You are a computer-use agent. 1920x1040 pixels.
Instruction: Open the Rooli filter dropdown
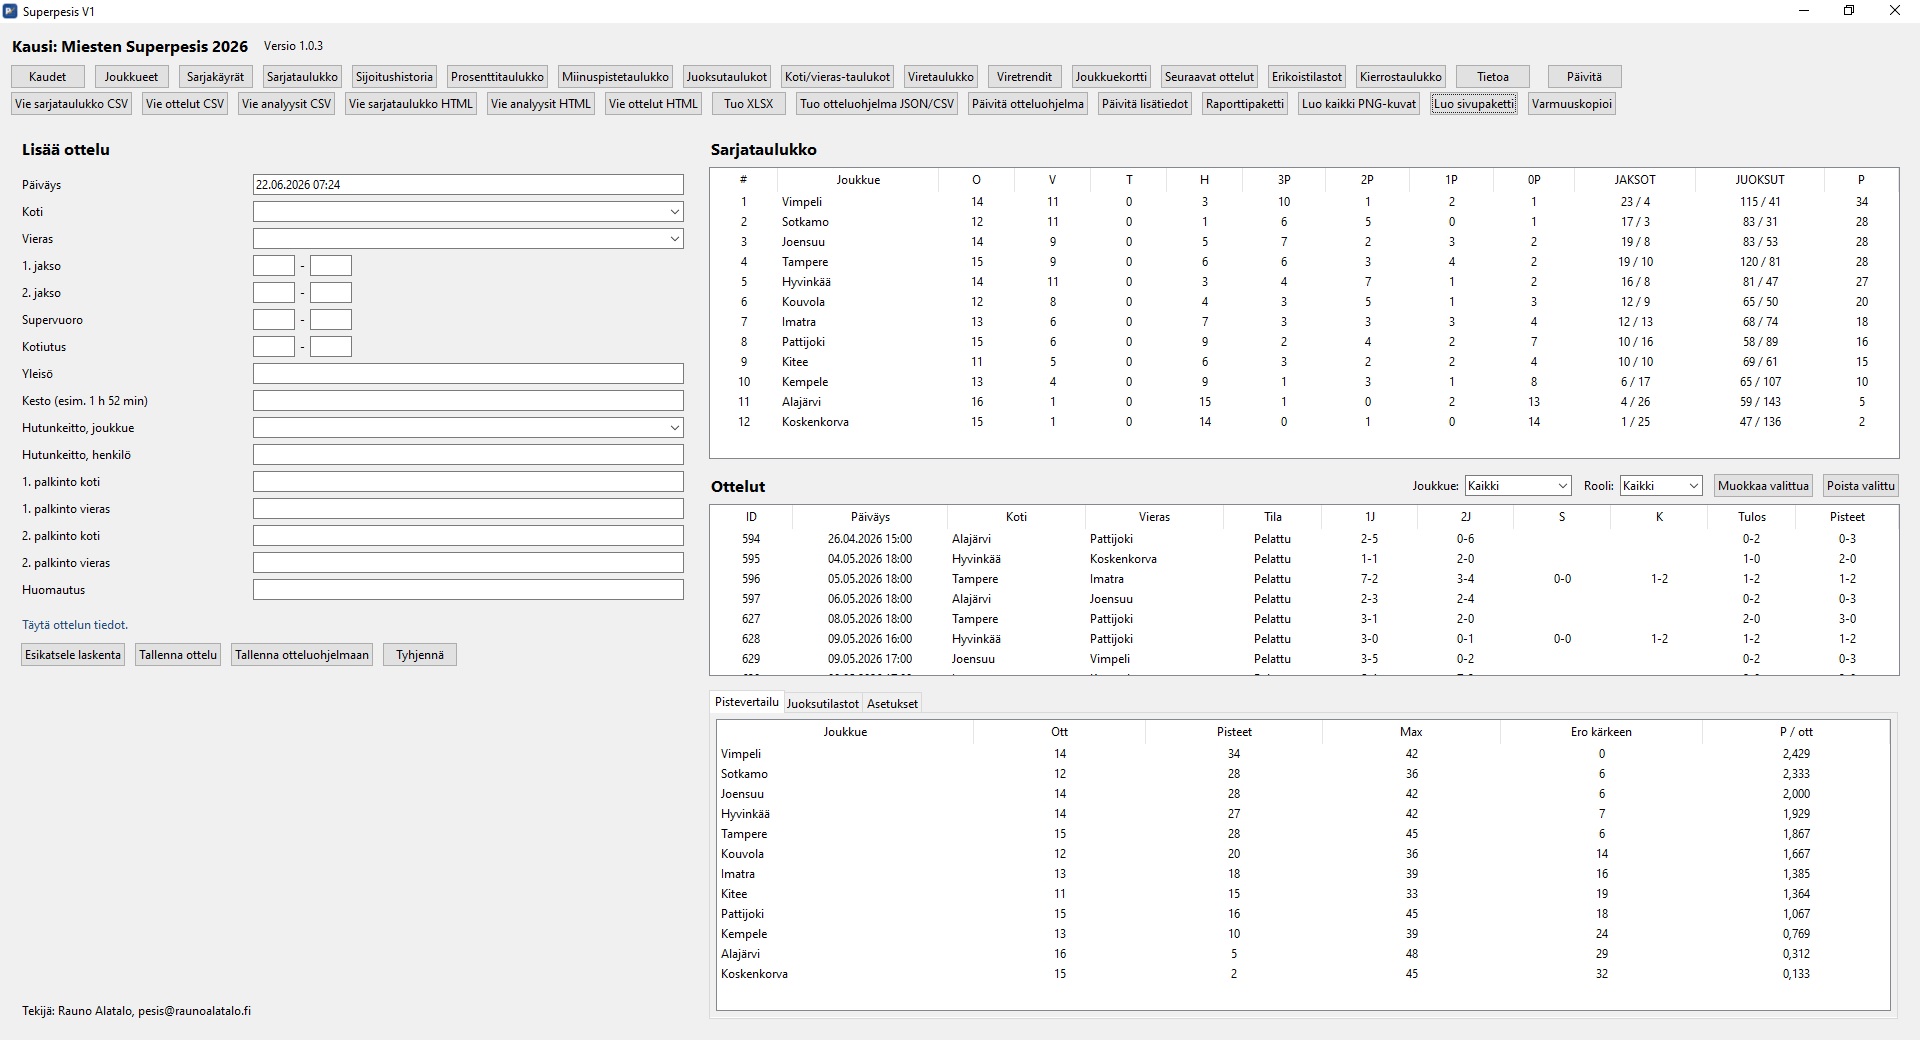pos(1661,486)
